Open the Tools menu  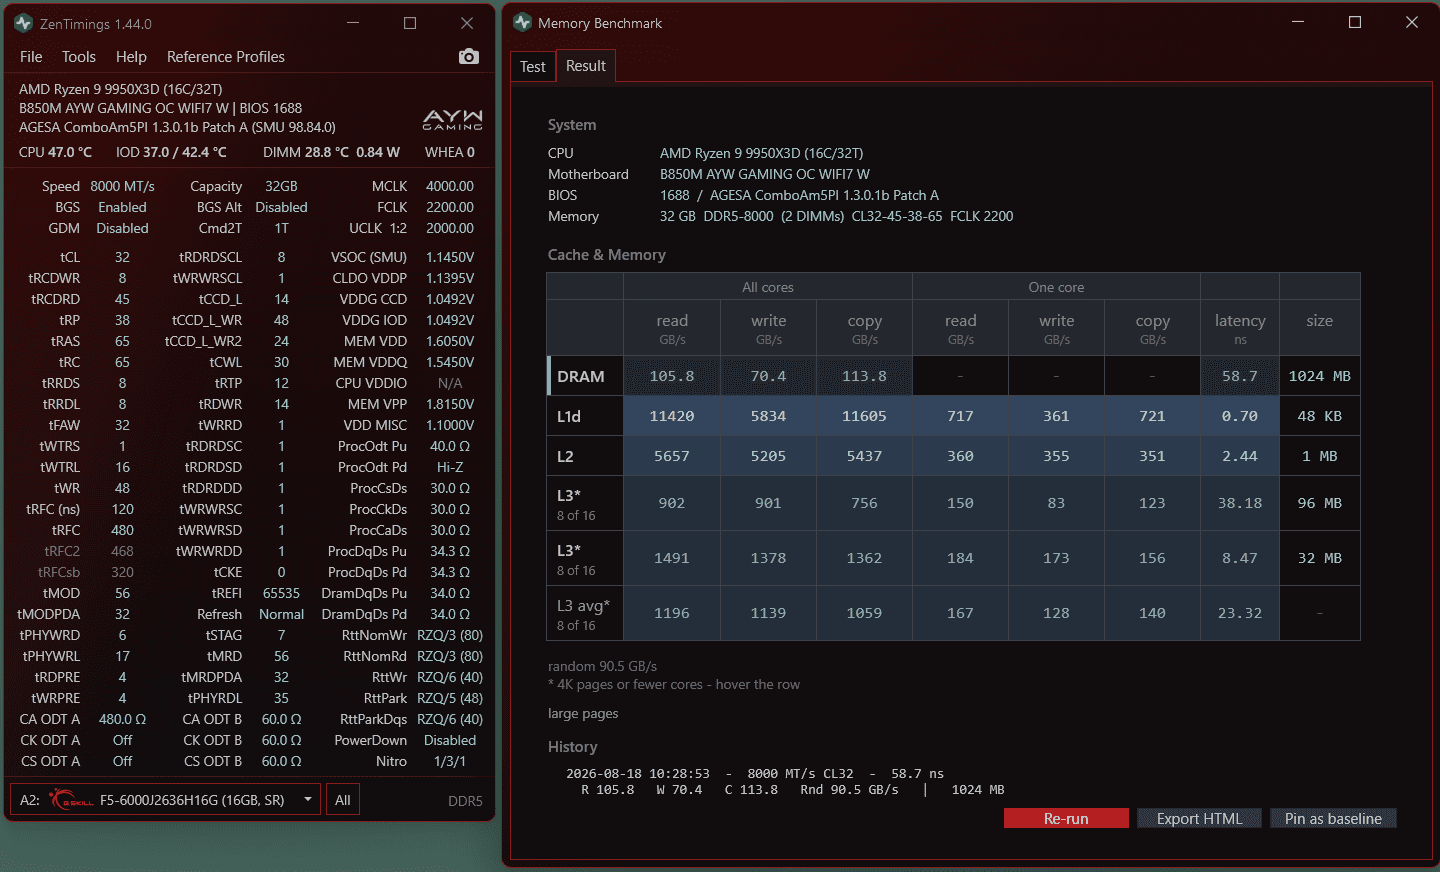79,57
